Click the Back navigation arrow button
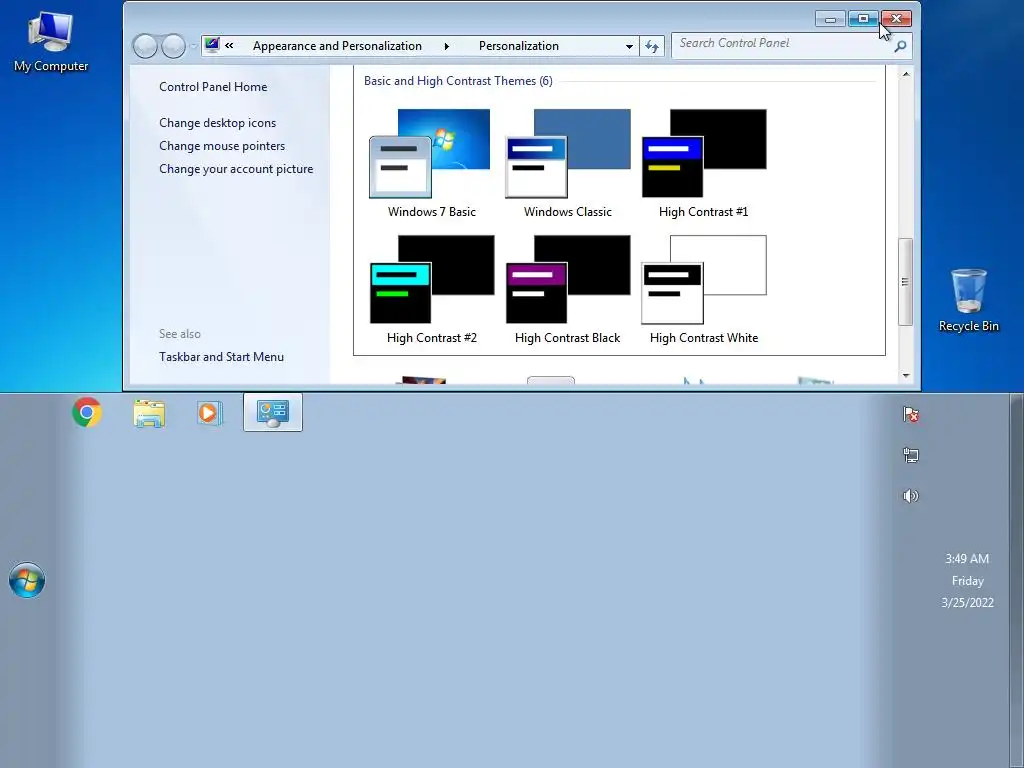1024x768 pixels. pyautogui.click(x=145, y=46)
